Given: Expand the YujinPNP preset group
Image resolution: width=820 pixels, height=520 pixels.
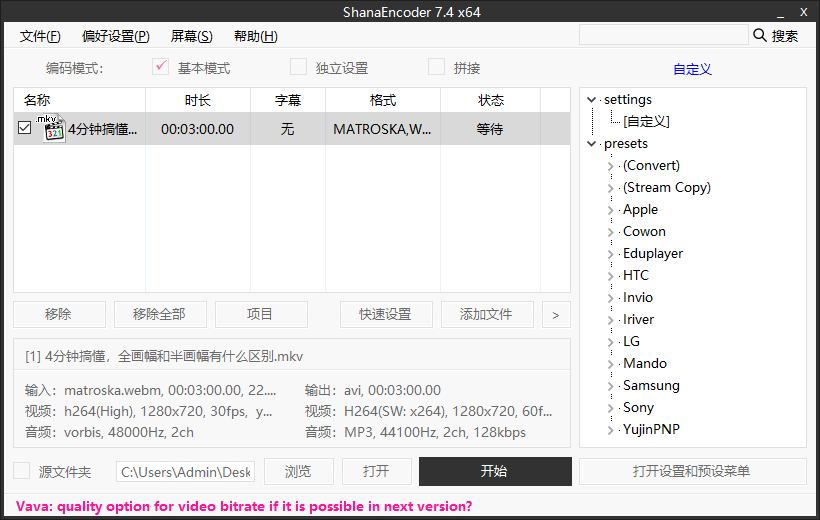Looking at the screenshot, I should (x=610, y=429).
